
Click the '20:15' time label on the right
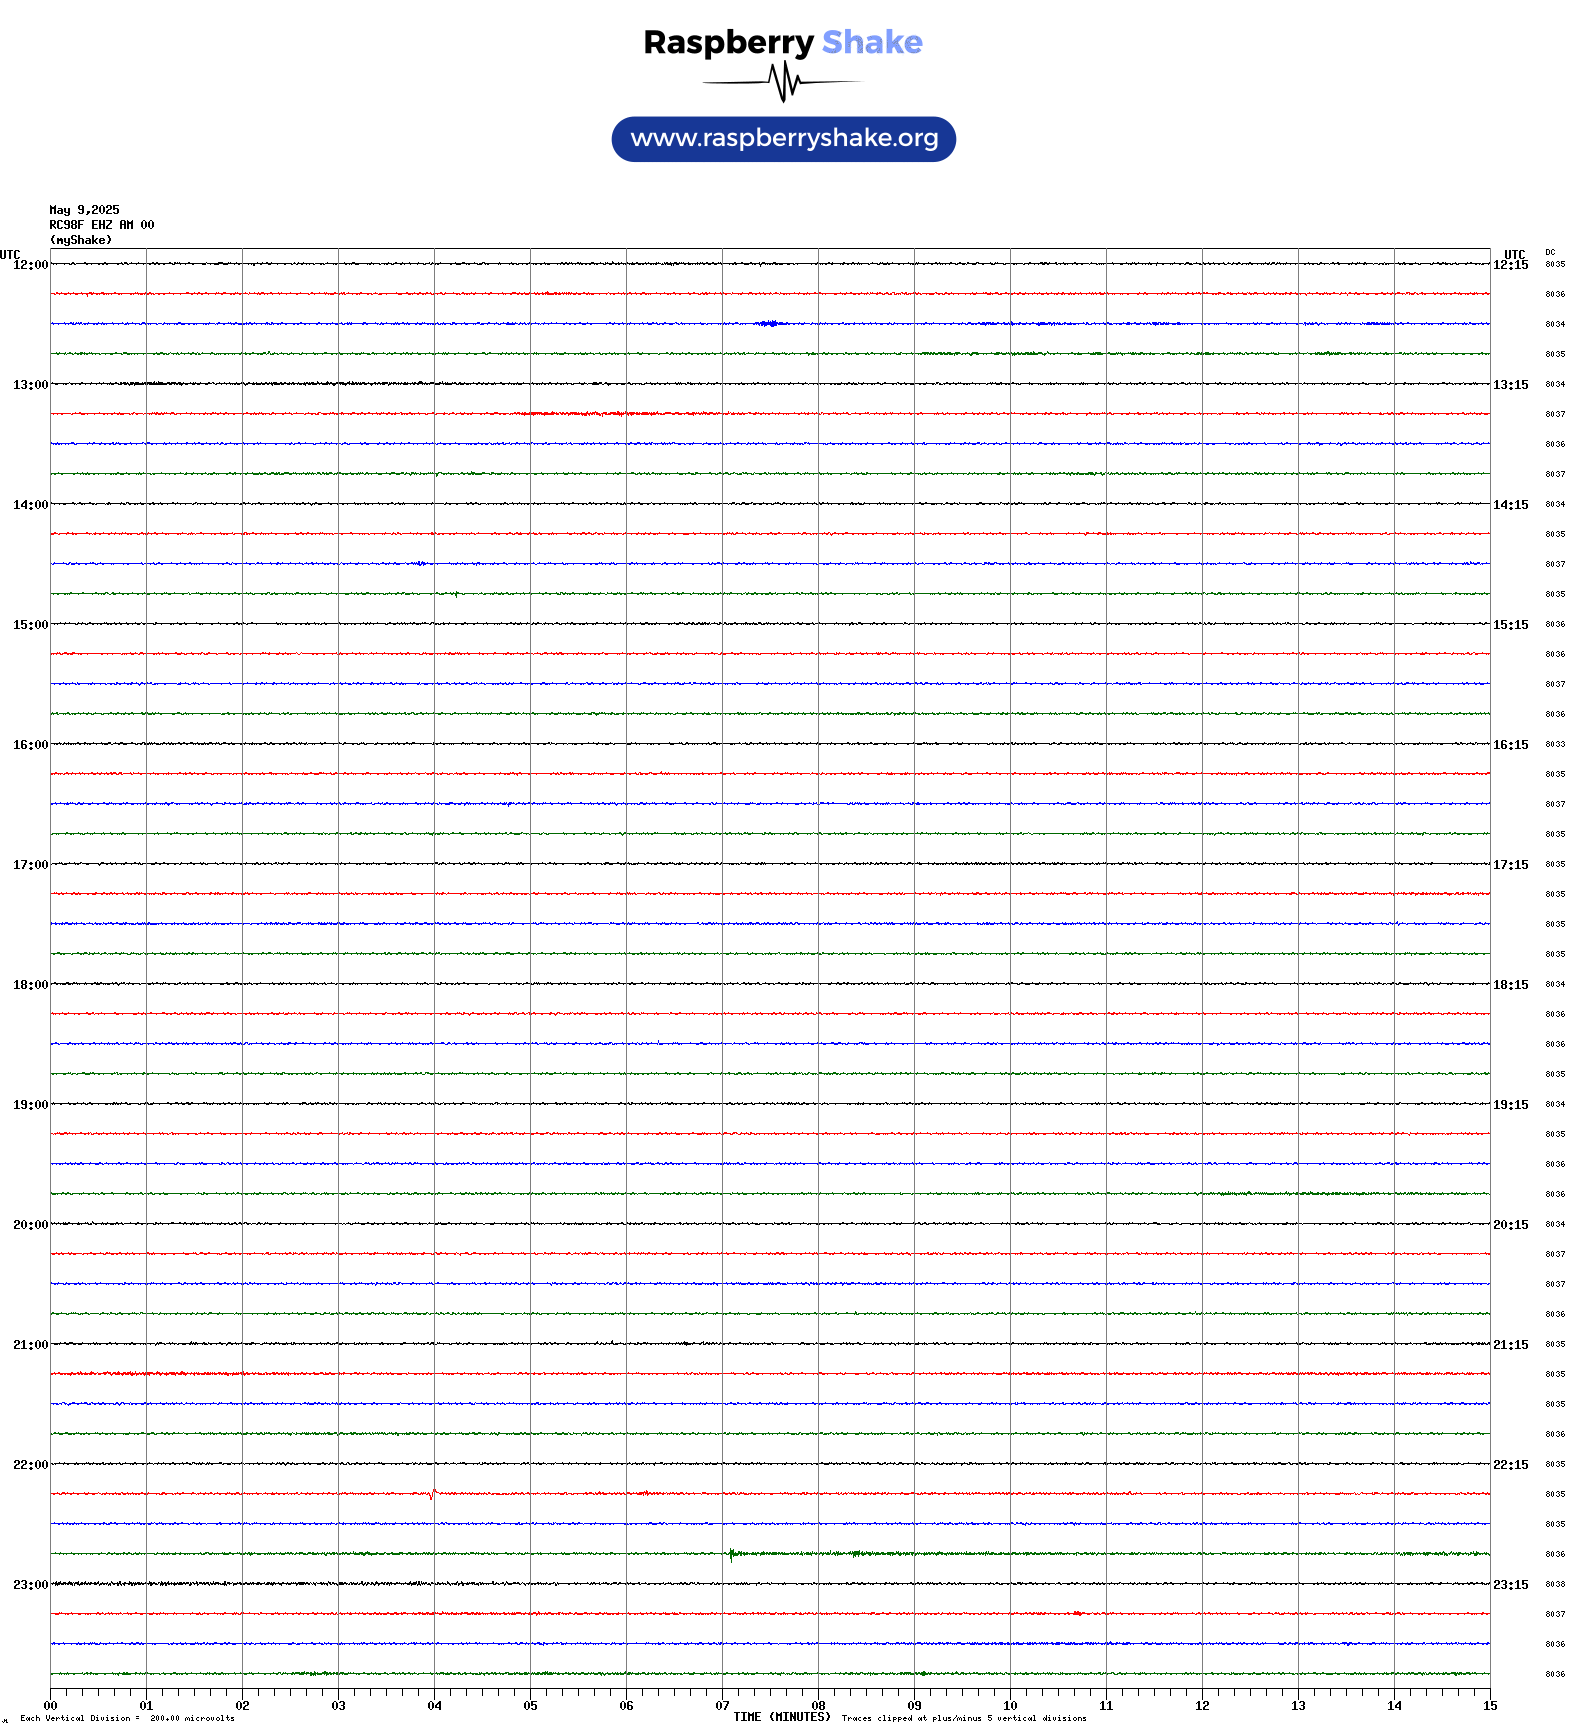tap(1511, 1225)
